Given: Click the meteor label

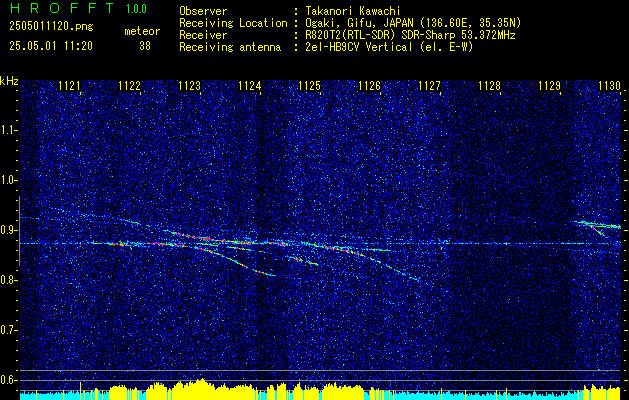Looking at the screenshot, I should 142,31.
